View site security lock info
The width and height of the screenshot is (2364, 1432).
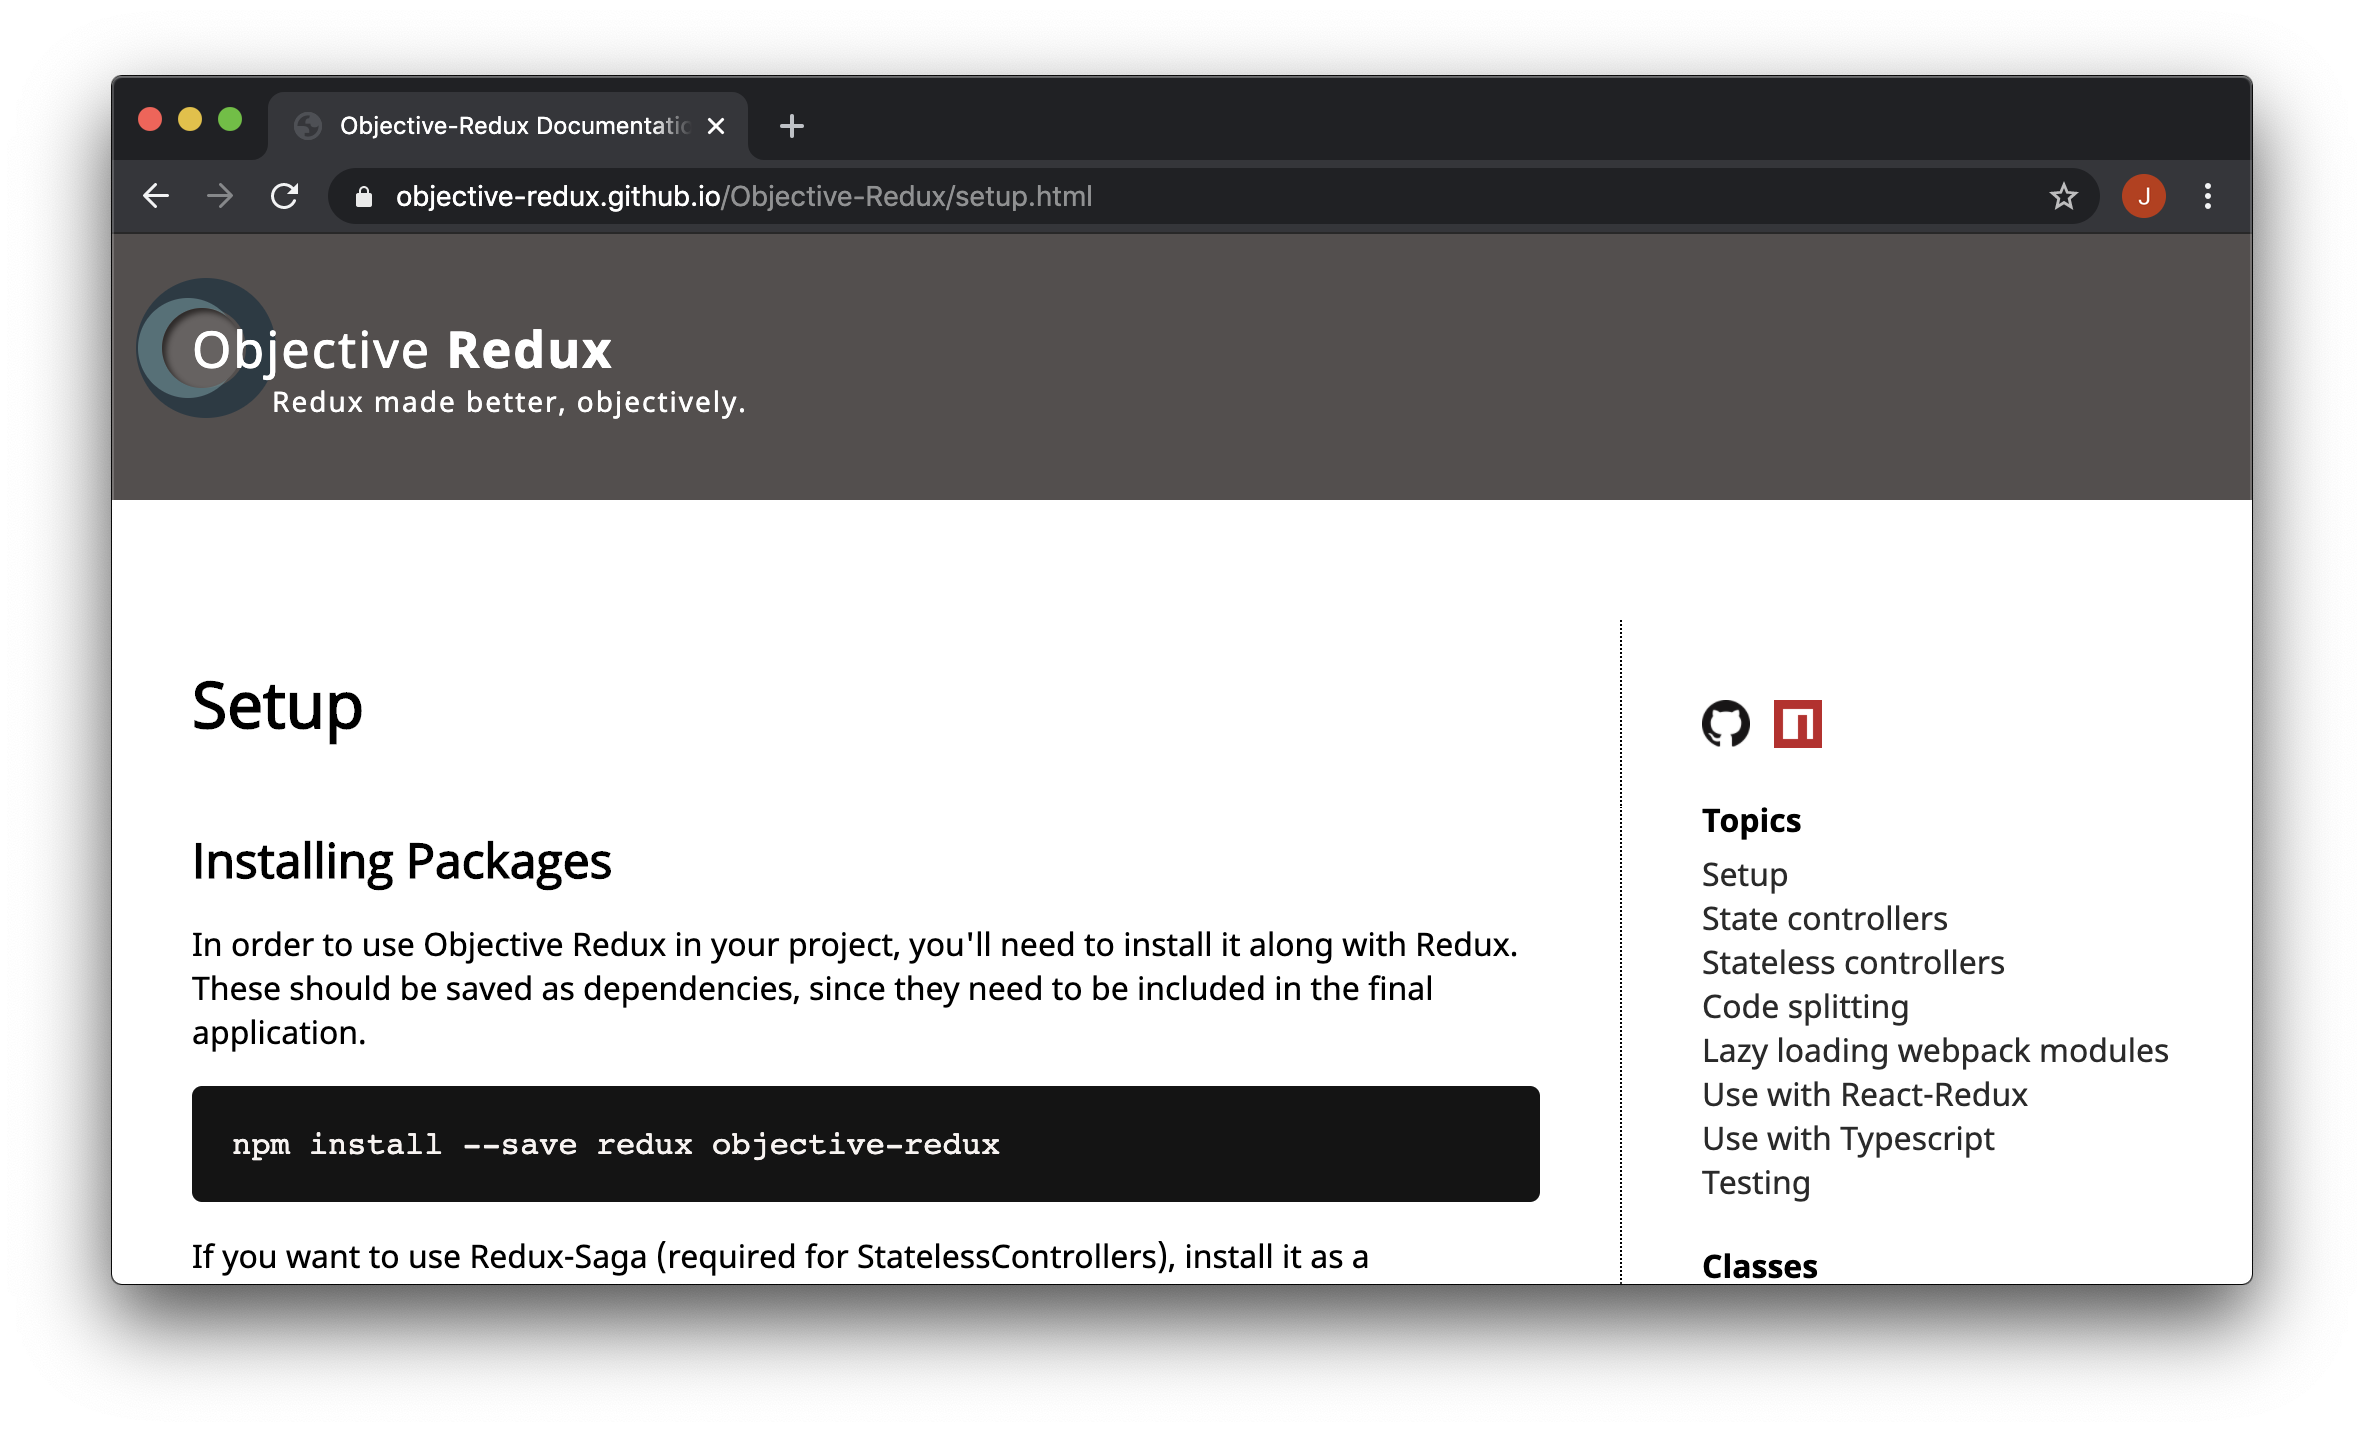pyautogui.click(x=364, y=197)
